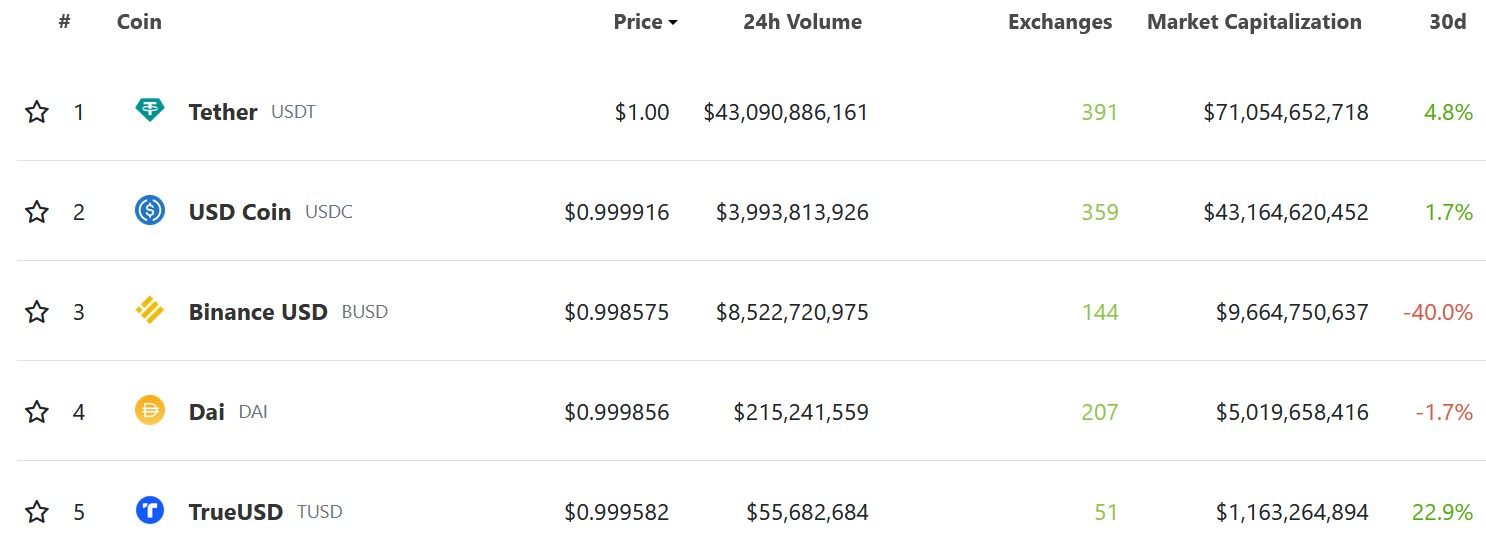Click Tether's exchanges count 391
Screen dimensions: 1486x546
(1099, 112)
